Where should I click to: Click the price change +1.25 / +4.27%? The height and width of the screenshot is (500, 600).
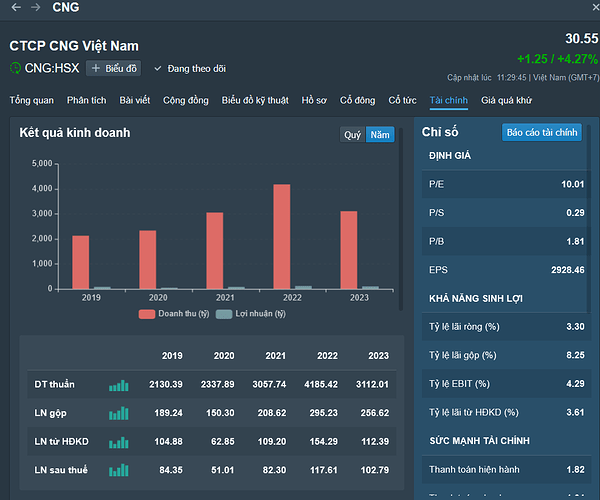pyautogui.click(x=557, y=59)
